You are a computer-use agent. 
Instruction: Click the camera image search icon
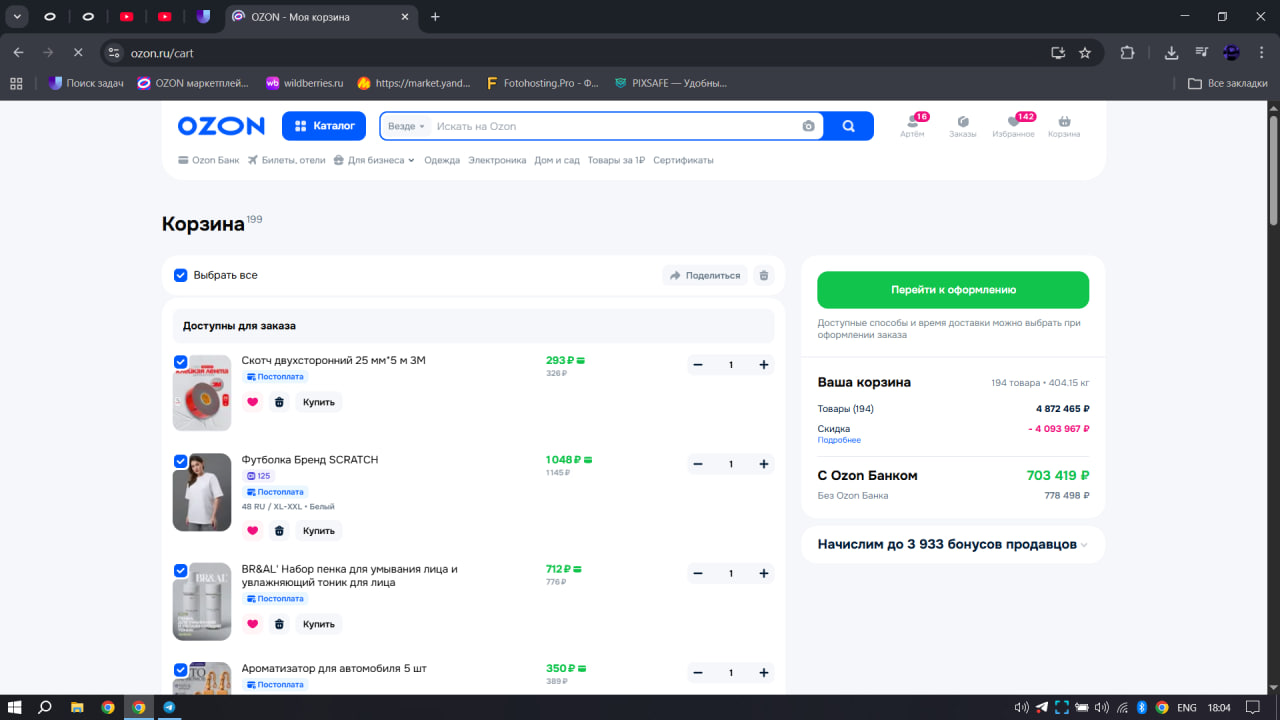coord(808,126)
